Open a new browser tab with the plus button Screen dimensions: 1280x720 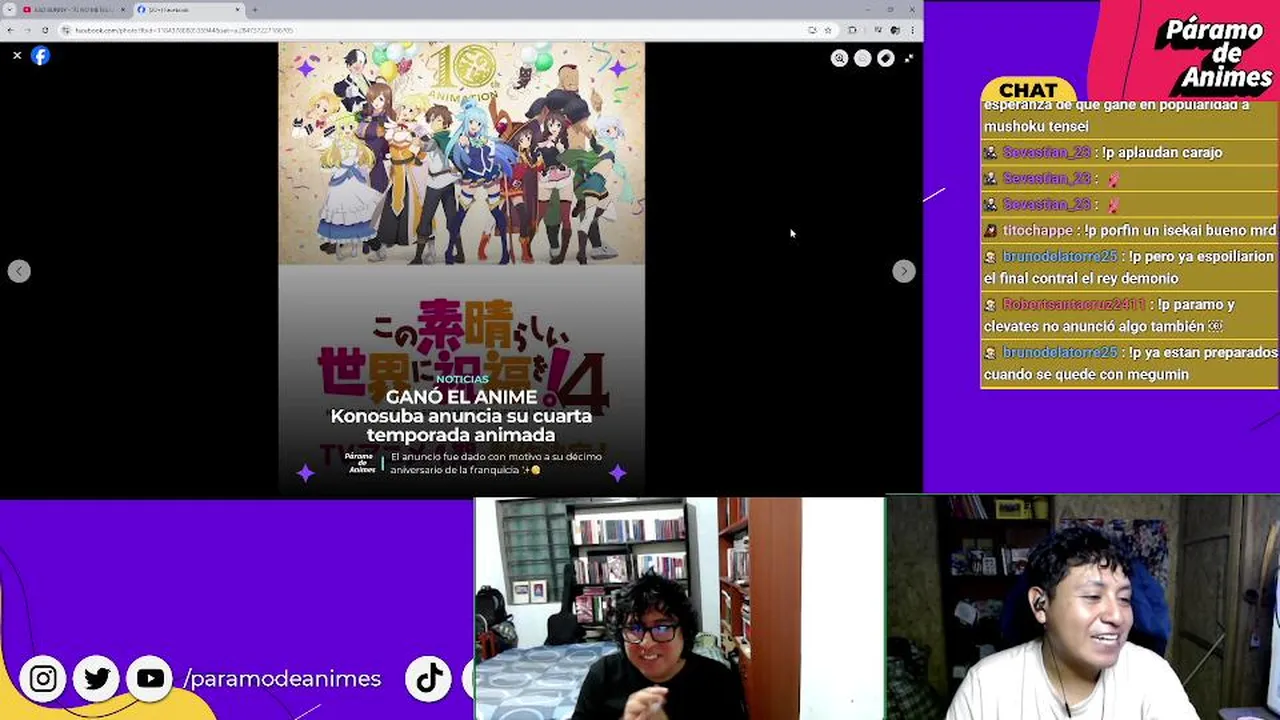tap(254, 10)
